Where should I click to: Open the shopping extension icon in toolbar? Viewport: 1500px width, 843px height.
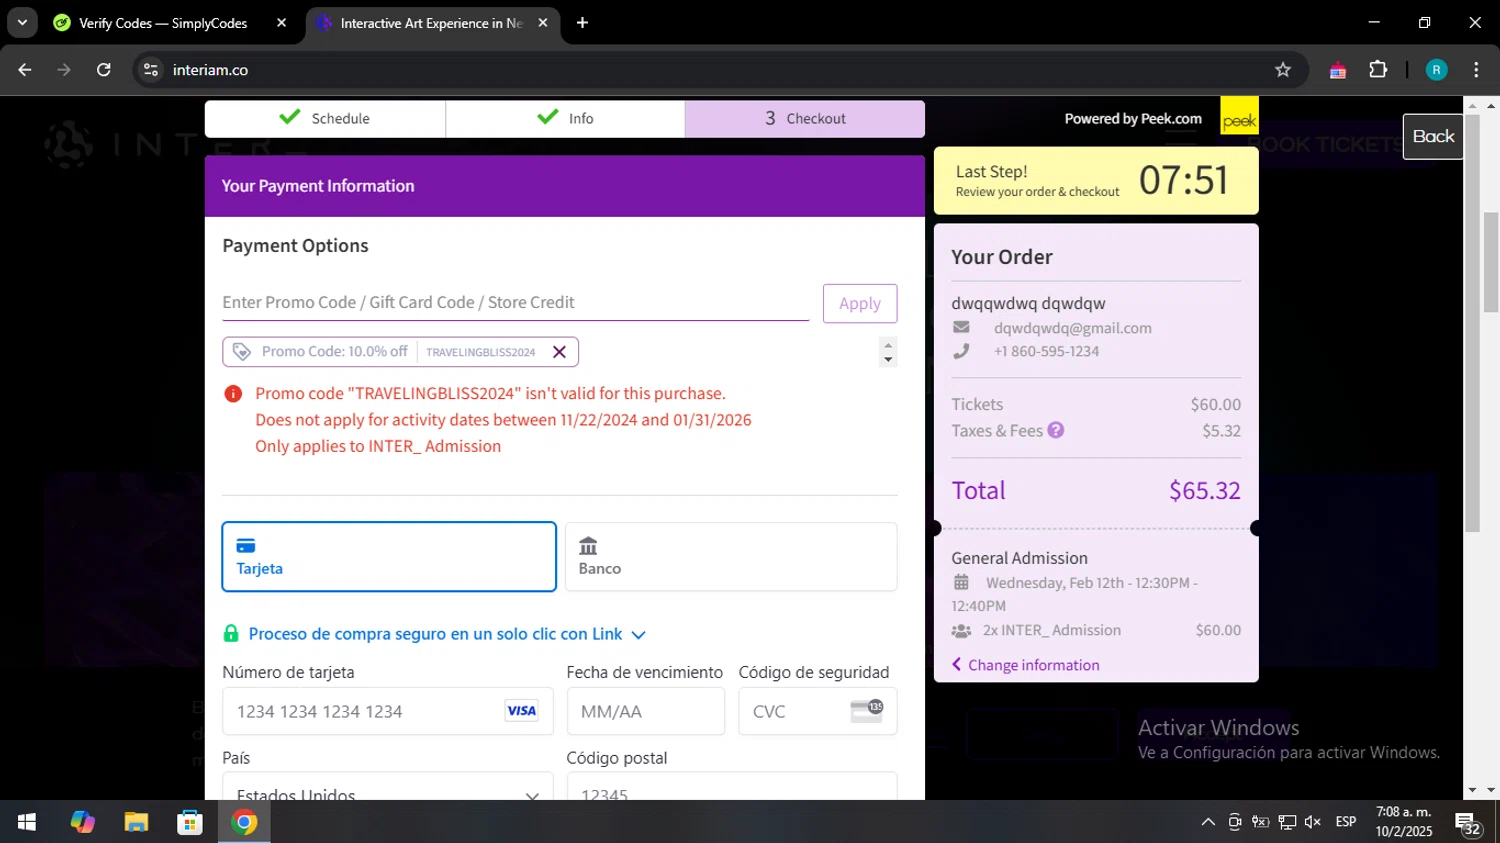click(x=1338, y=70)
